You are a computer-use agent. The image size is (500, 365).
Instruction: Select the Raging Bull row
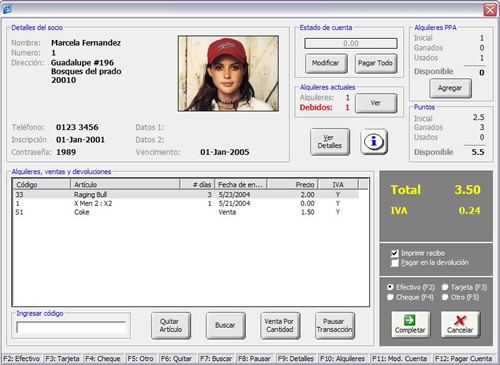tap(186, 195)
